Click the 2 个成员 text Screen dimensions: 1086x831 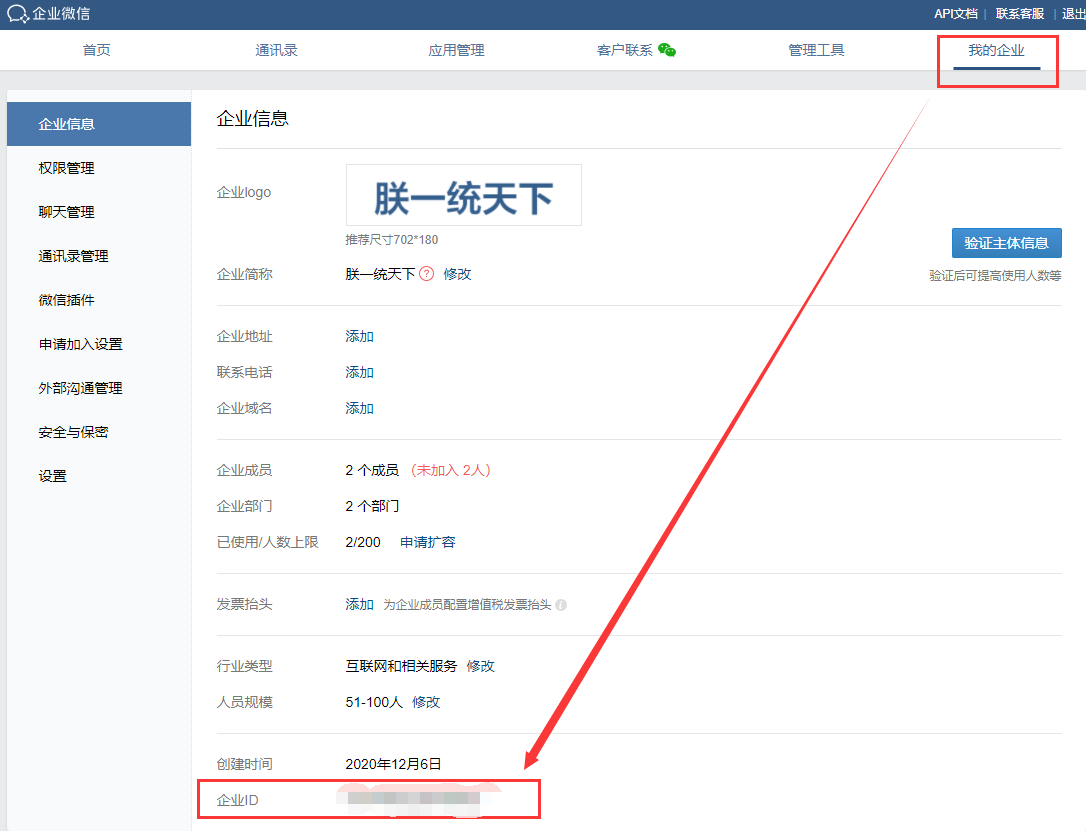pos(372,470)
